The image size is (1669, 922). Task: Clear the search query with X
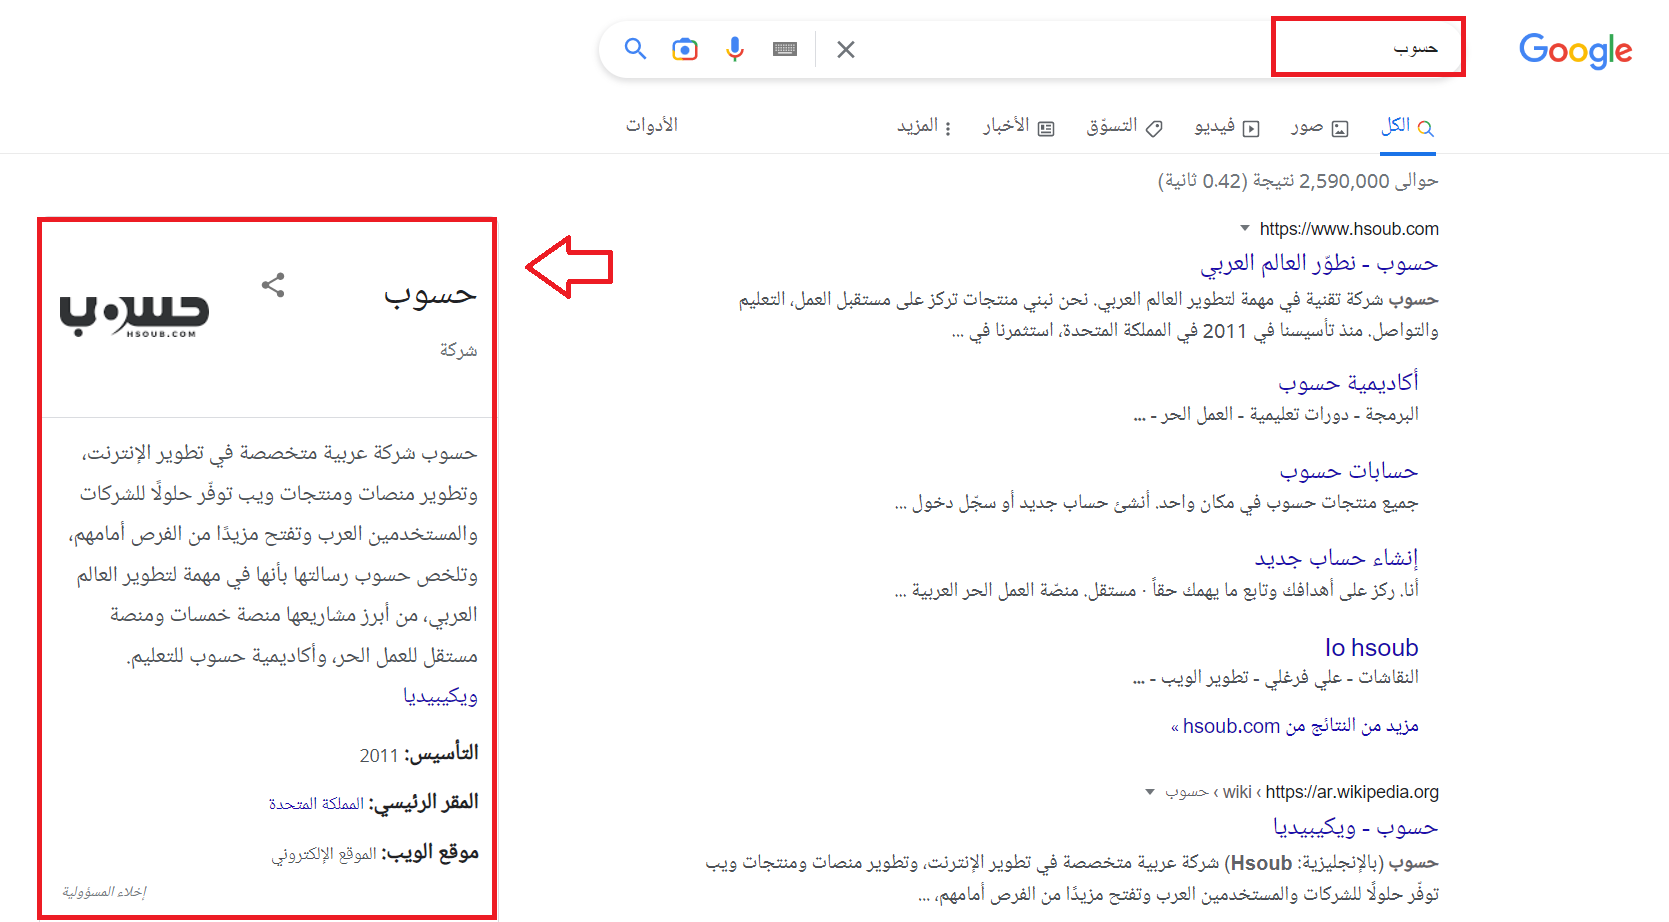[x=846, y=49]
